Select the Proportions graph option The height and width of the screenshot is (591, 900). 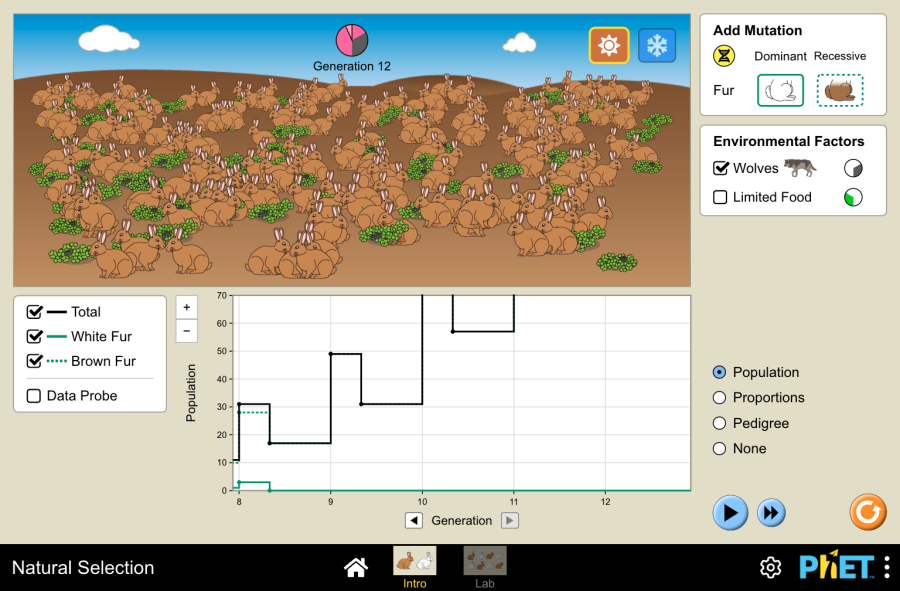tap(719, 397)
